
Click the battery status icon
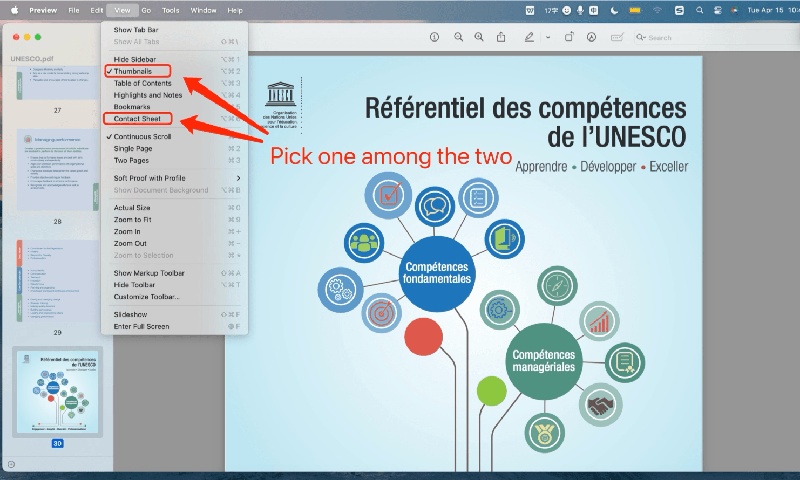tap(635, 10)
